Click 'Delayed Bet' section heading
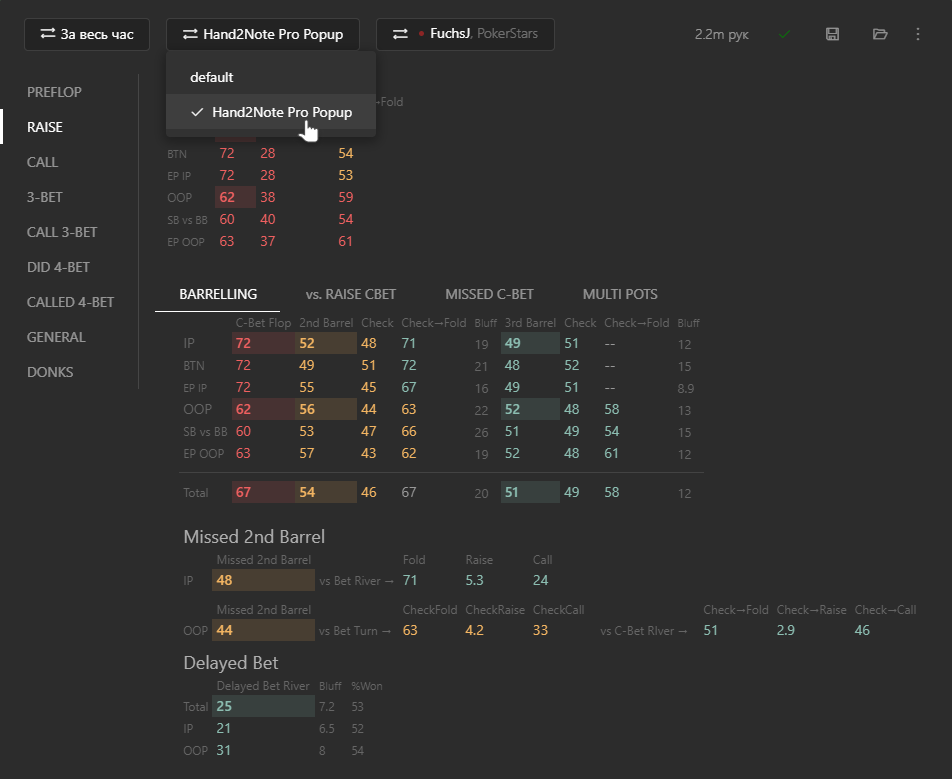 [x=231, y=663]
